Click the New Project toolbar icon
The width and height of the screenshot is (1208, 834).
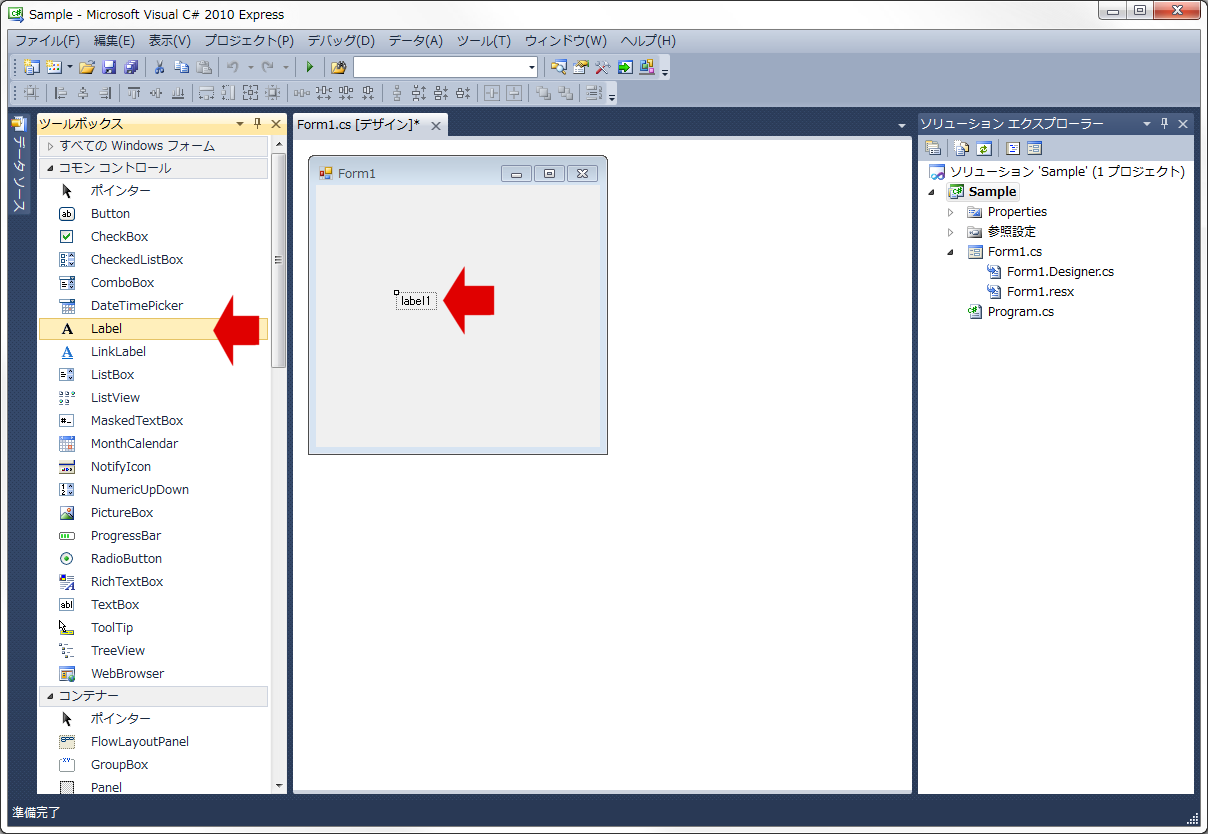(x=32, y=67)
